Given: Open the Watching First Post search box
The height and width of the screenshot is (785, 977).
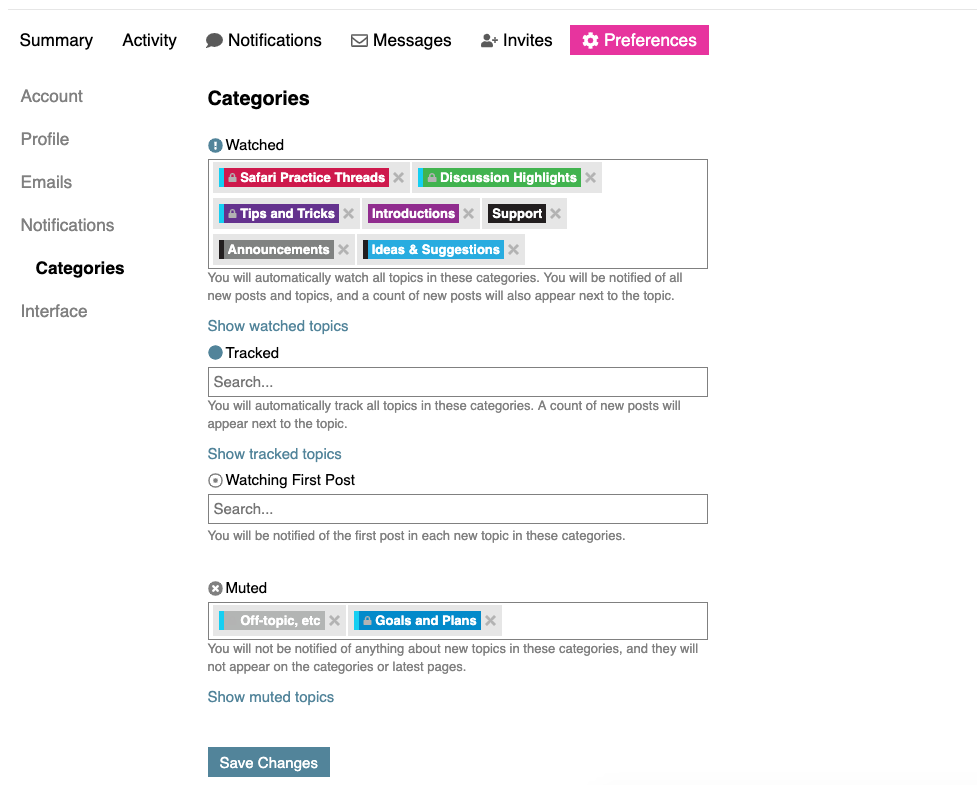Looking at the screenshot, I should coord(457,509).
